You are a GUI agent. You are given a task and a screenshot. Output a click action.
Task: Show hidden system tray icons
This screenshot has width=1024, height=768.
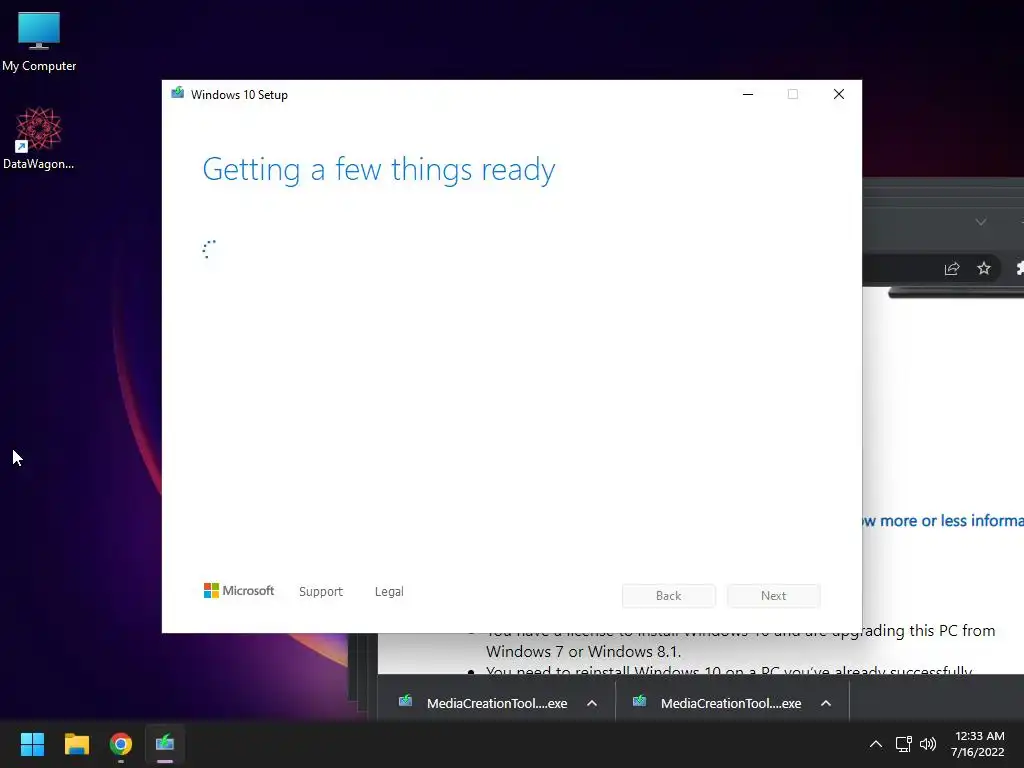click(x=876, y=744)
